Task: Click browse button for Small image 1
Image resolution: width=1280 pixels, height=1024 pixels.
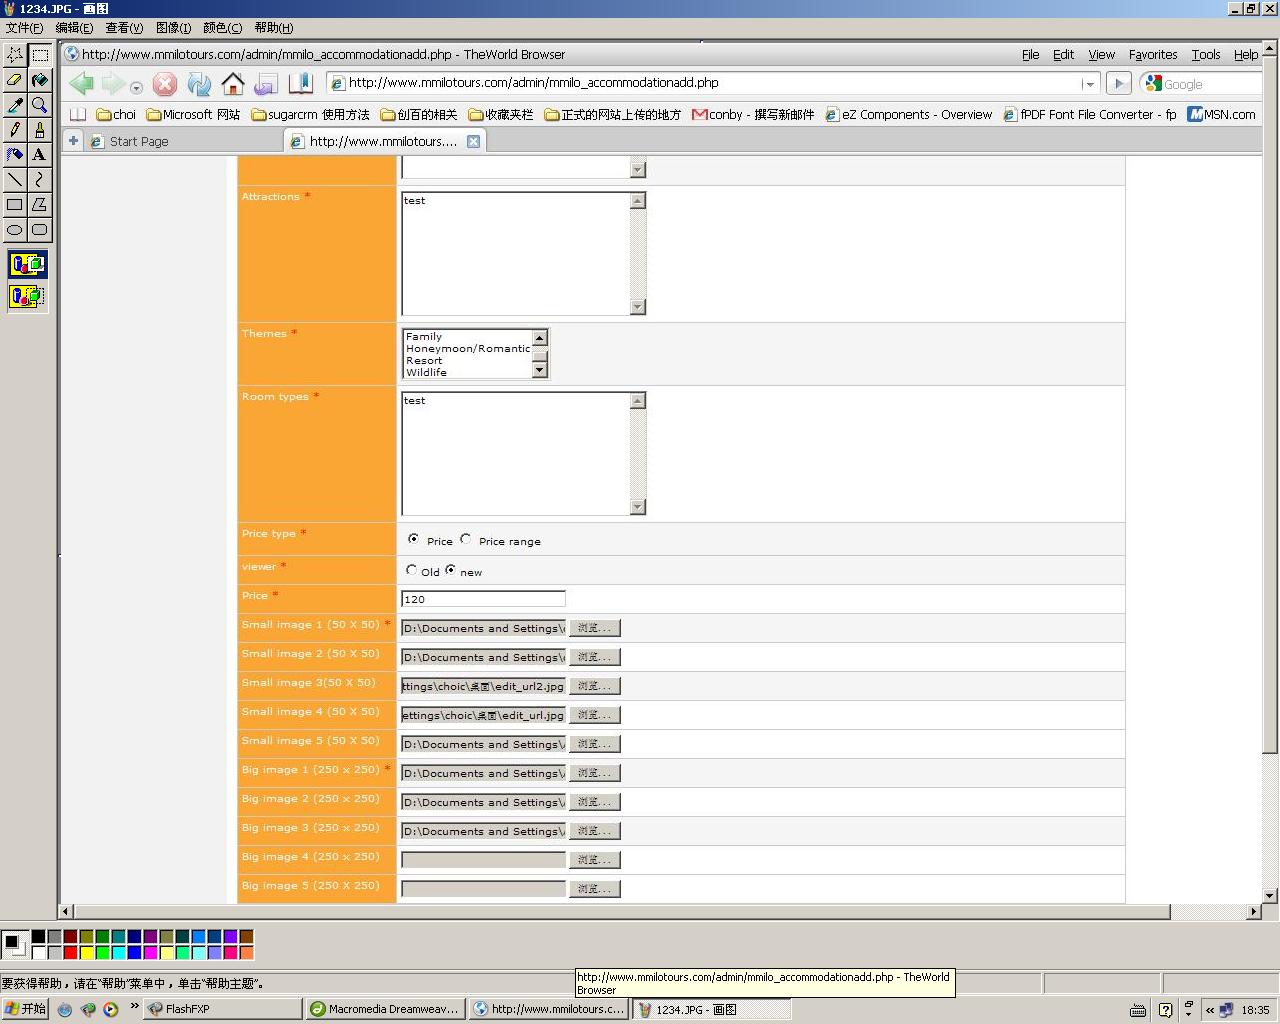Action: pyautogui.click(x=594, y=628)
